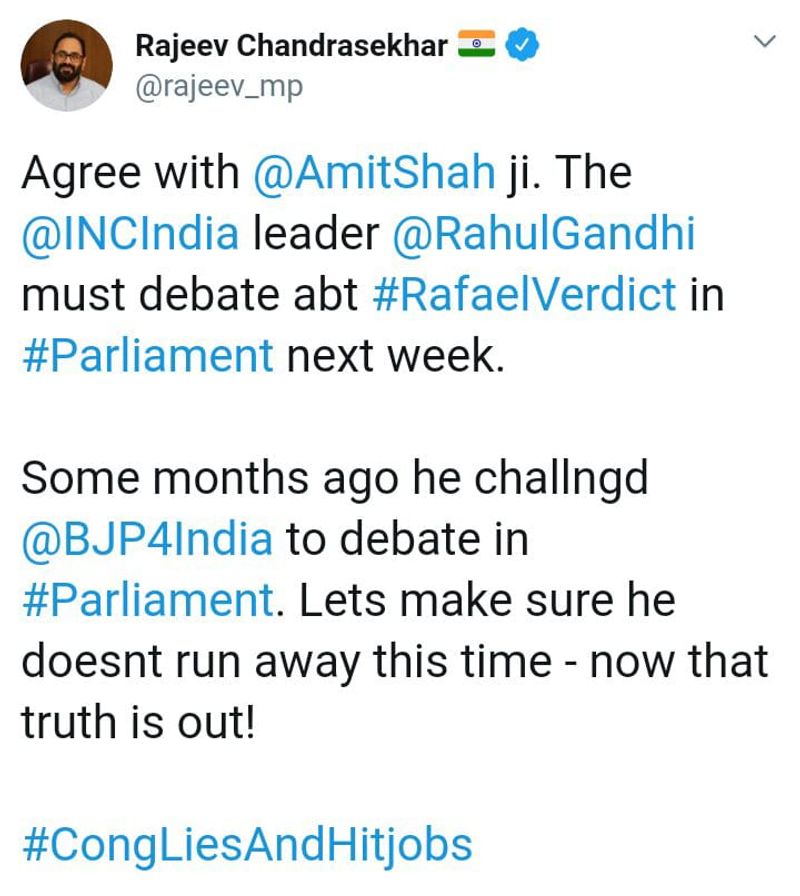The image size is (800, 896).
Task: Click the 'truth is out!' line
Action: point(138,722)
